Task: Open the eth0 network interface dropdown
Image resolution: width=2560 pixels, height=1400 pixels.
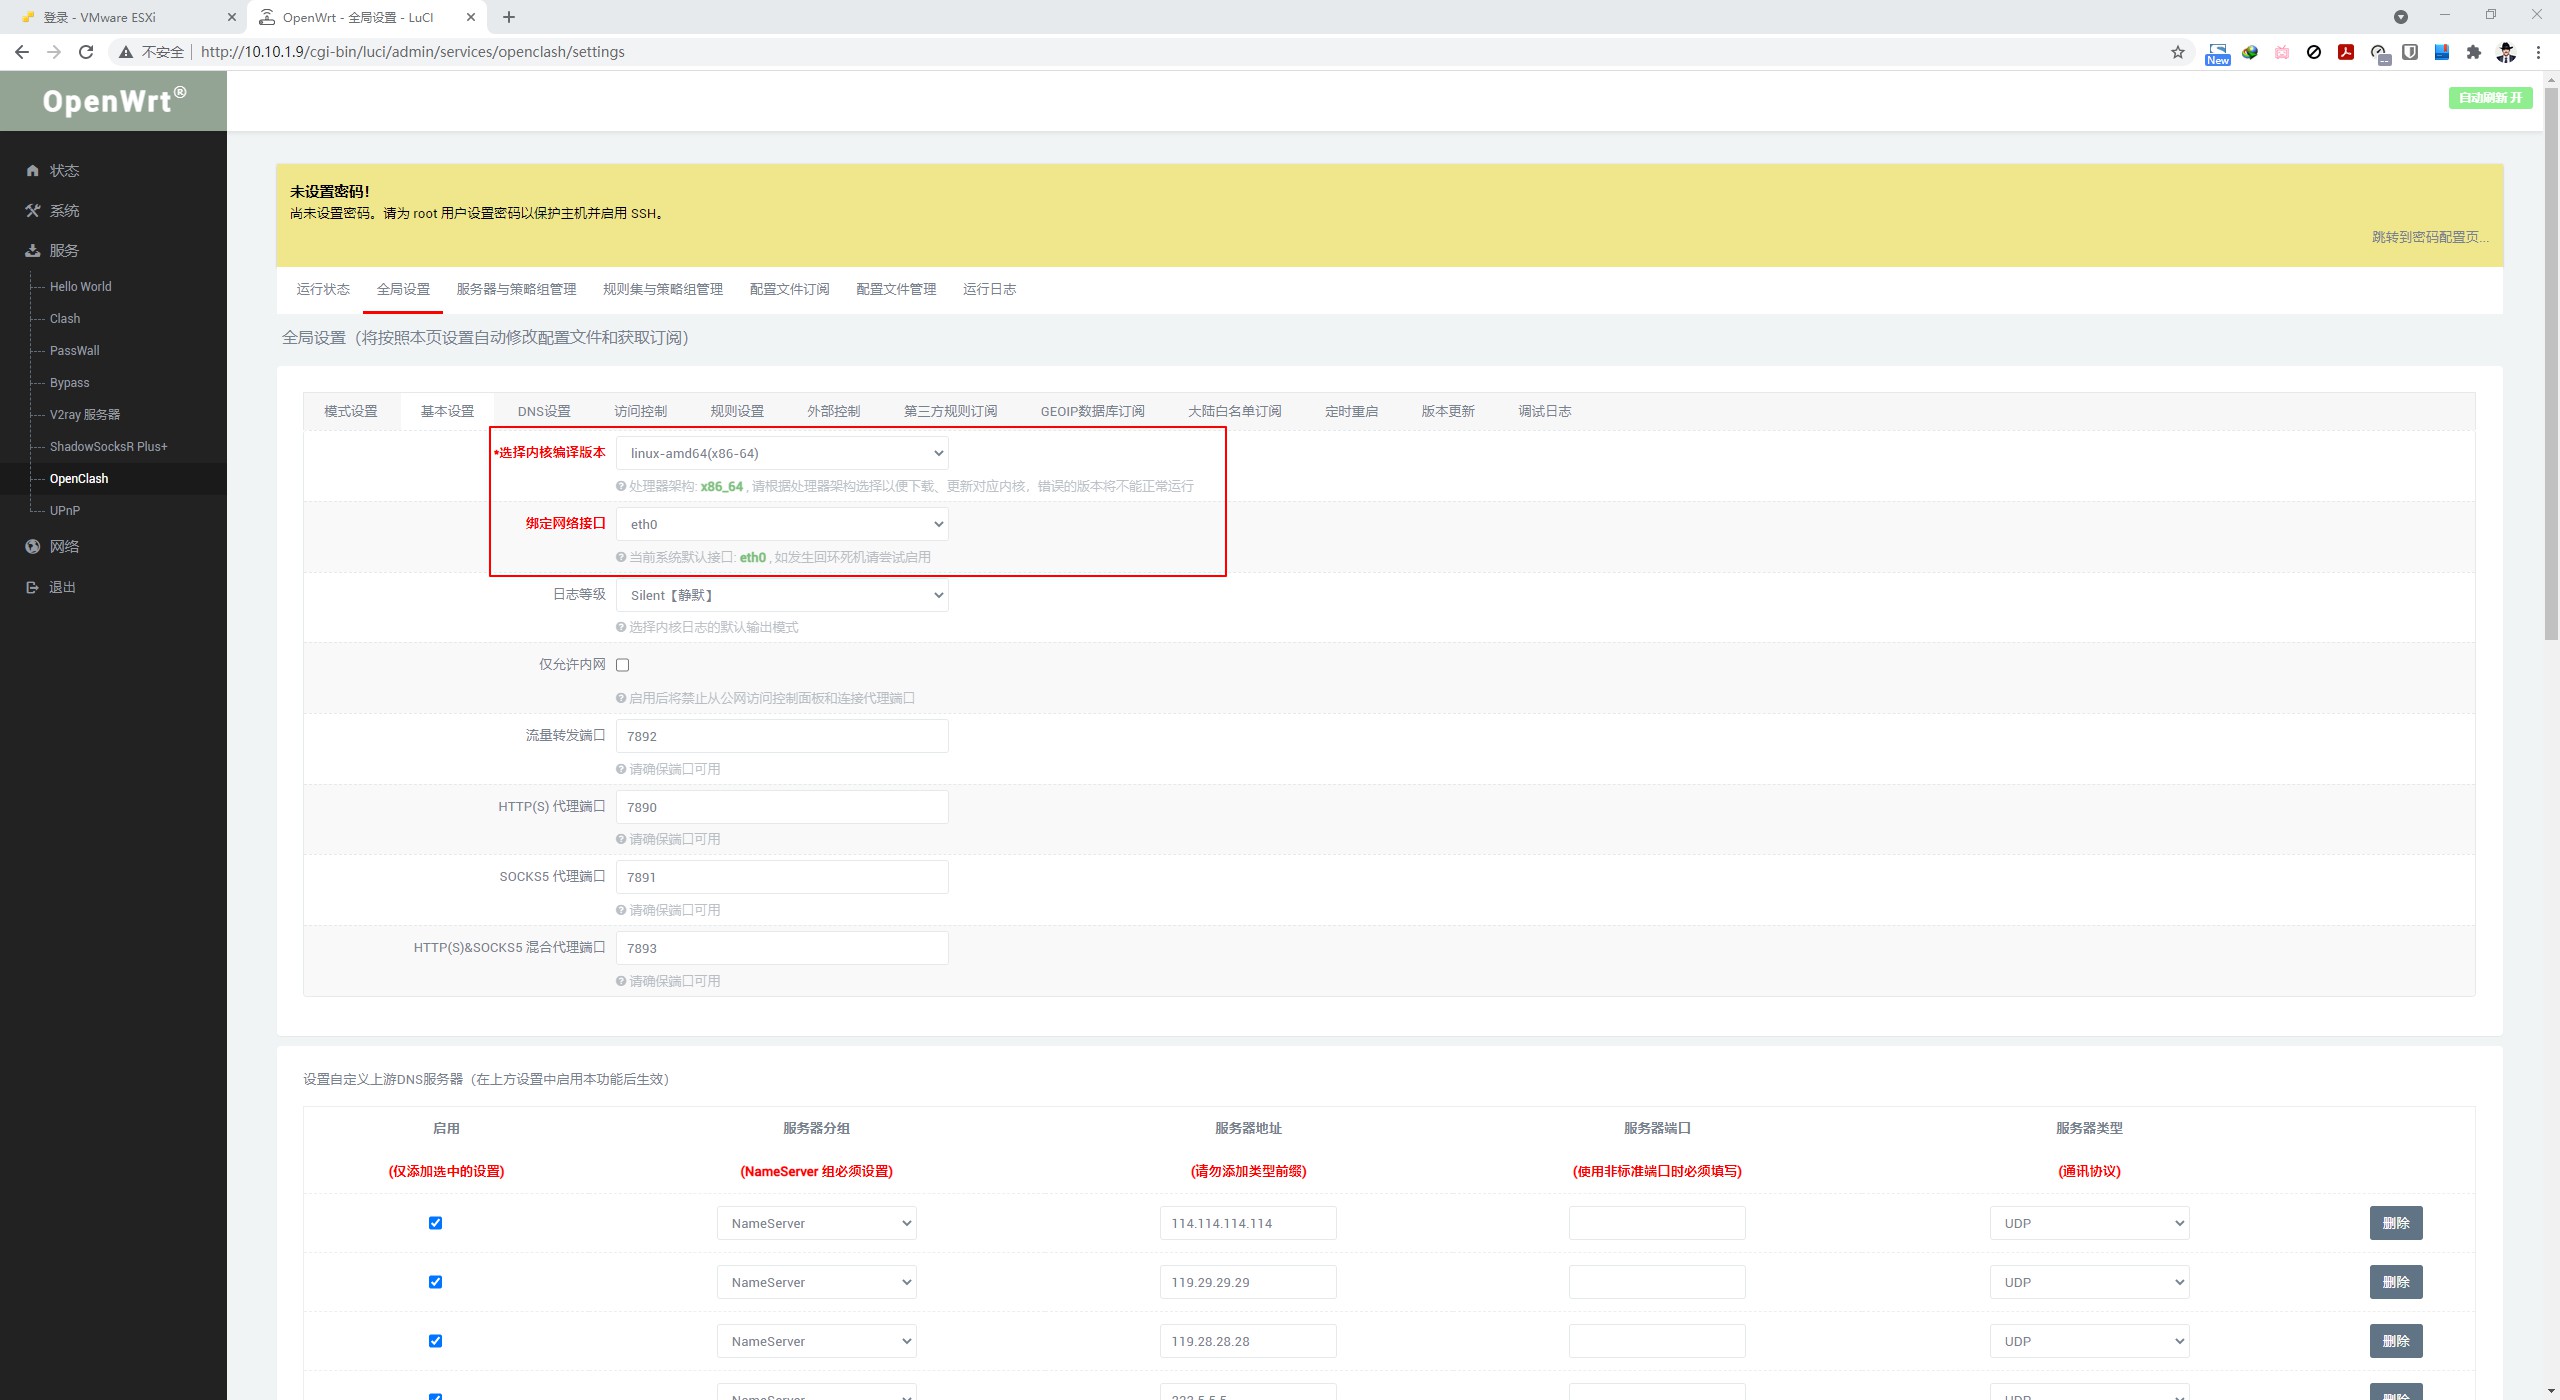Action: (782, 524)
